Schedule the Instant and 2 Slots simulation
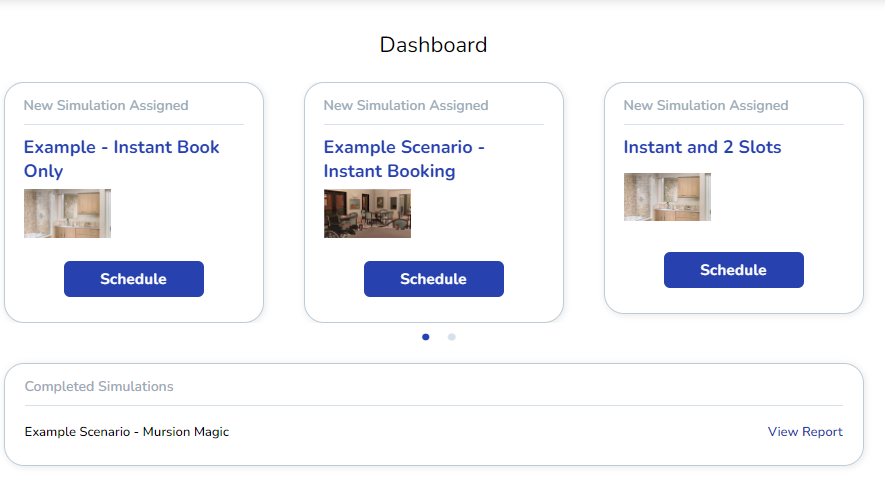 (x=734, y=270)
